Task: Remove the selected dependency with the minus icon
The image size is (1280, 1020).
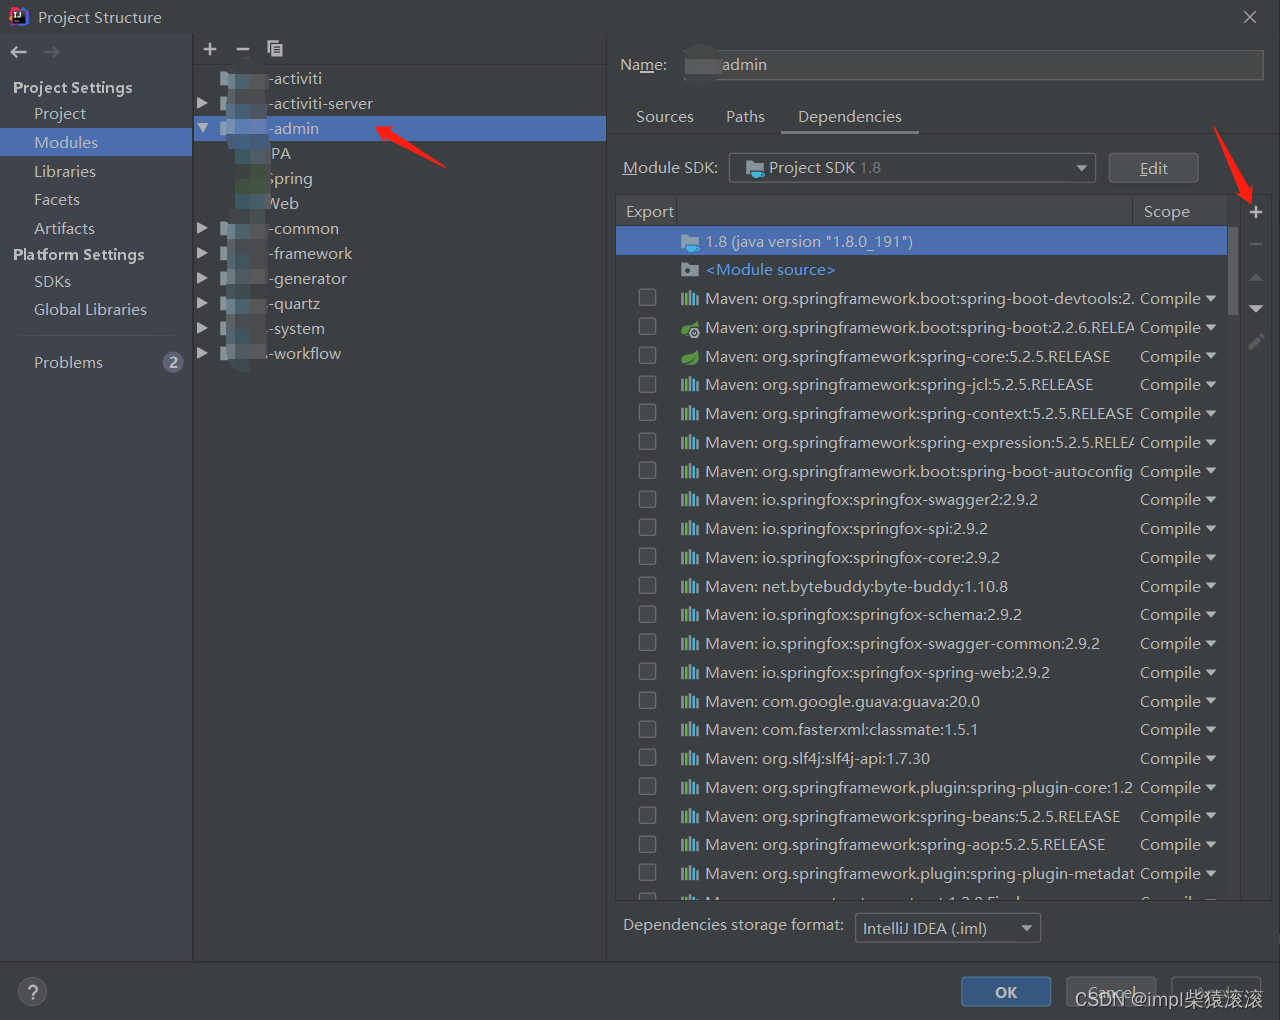Action: click(1256, 244)
